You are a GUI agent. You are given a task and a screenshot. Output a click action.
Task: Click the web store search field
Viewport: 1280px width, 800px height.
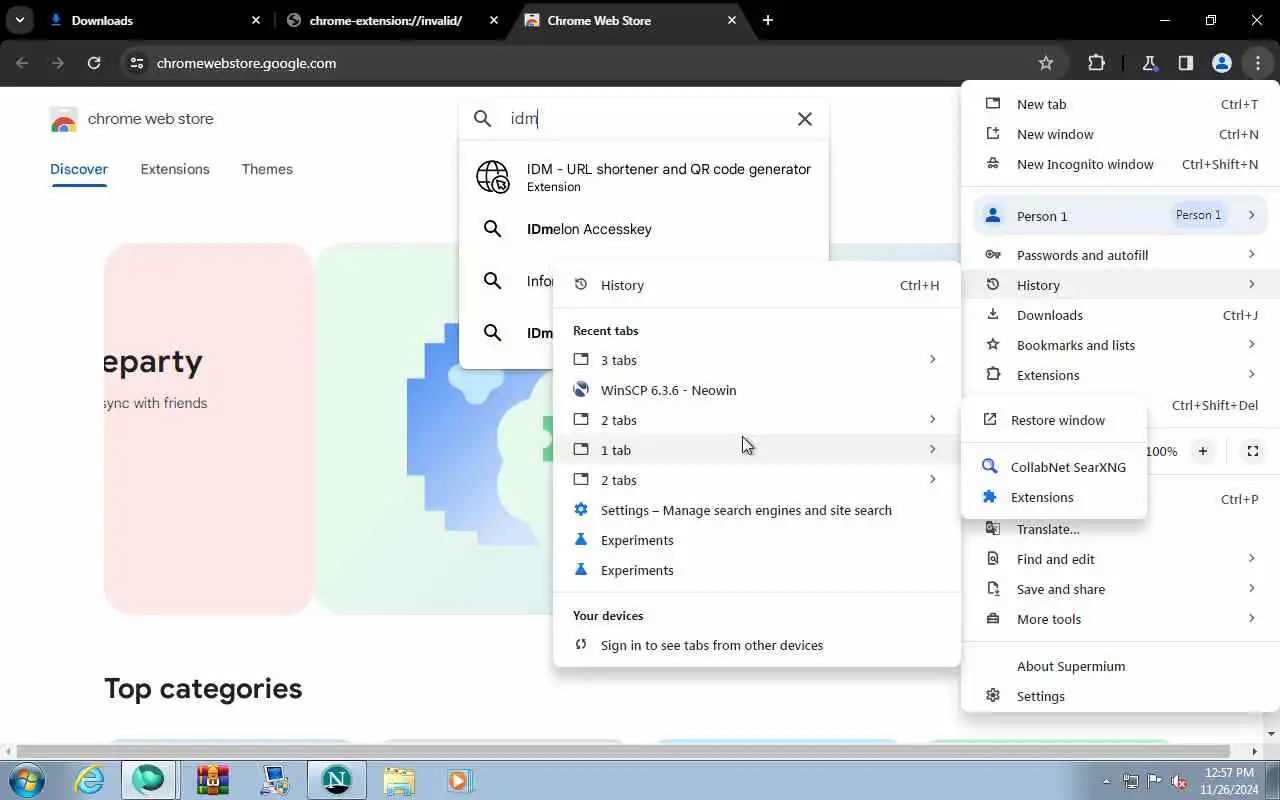(x=645, y=119)
